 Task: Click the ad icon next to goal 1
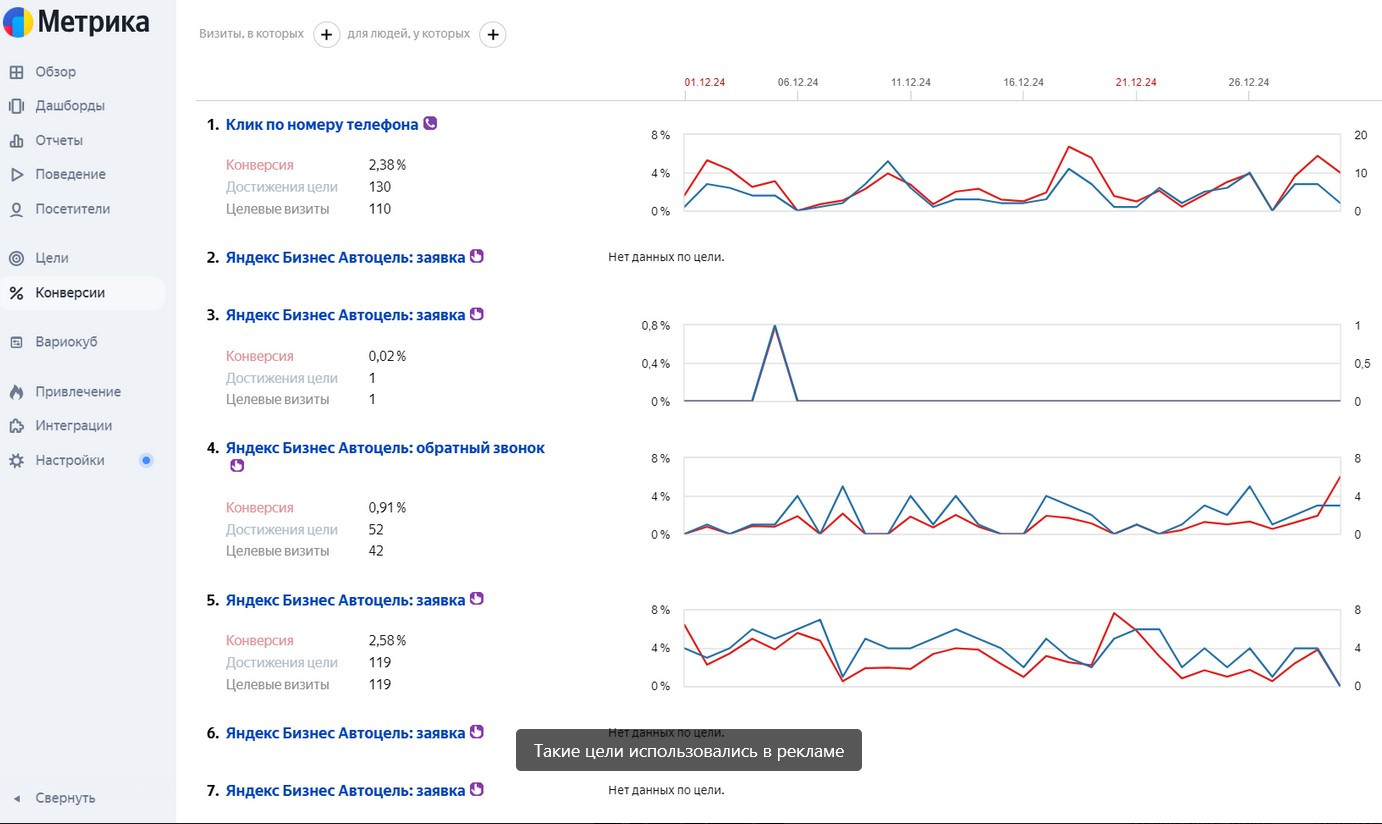click(x=430, y=124)
